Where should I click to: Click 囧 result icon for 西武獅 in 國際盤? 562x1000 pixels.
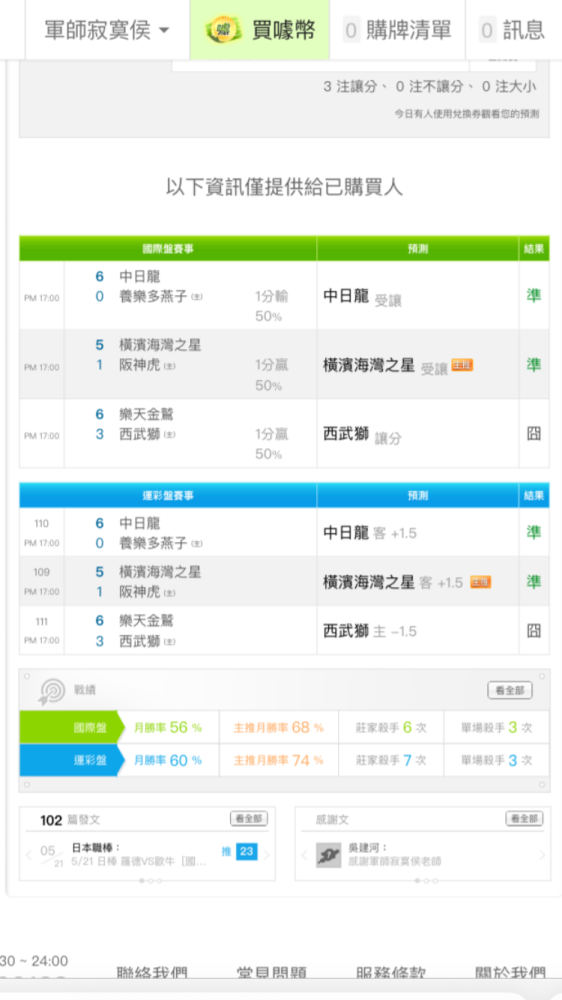coord(534,434)
